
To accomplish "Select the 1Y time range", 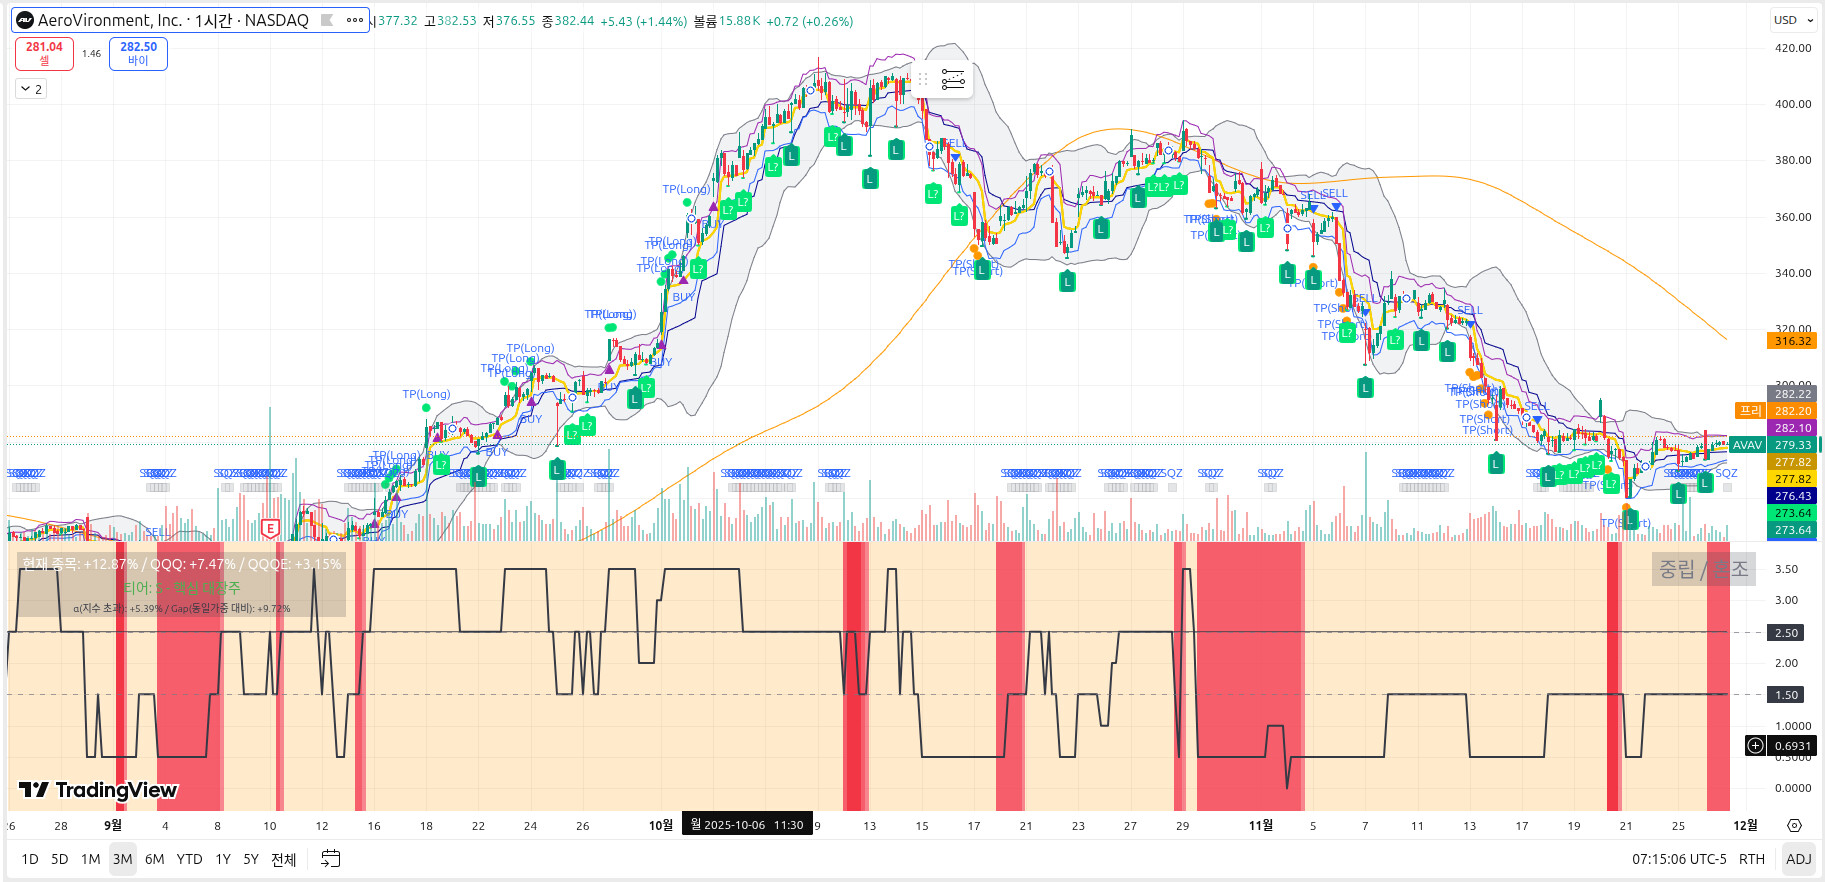I will [x=223, y=858].
